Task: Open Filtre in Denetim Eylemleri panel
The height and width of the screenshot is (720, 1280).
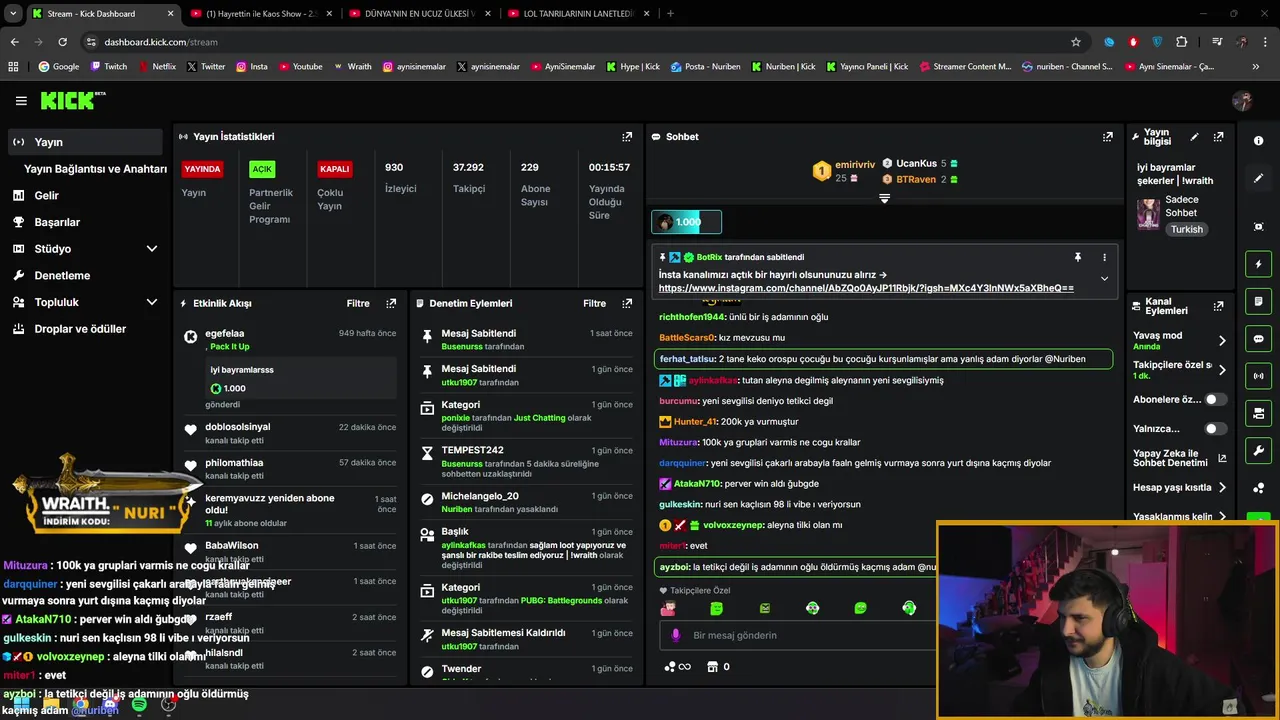Action: (595, 303)
